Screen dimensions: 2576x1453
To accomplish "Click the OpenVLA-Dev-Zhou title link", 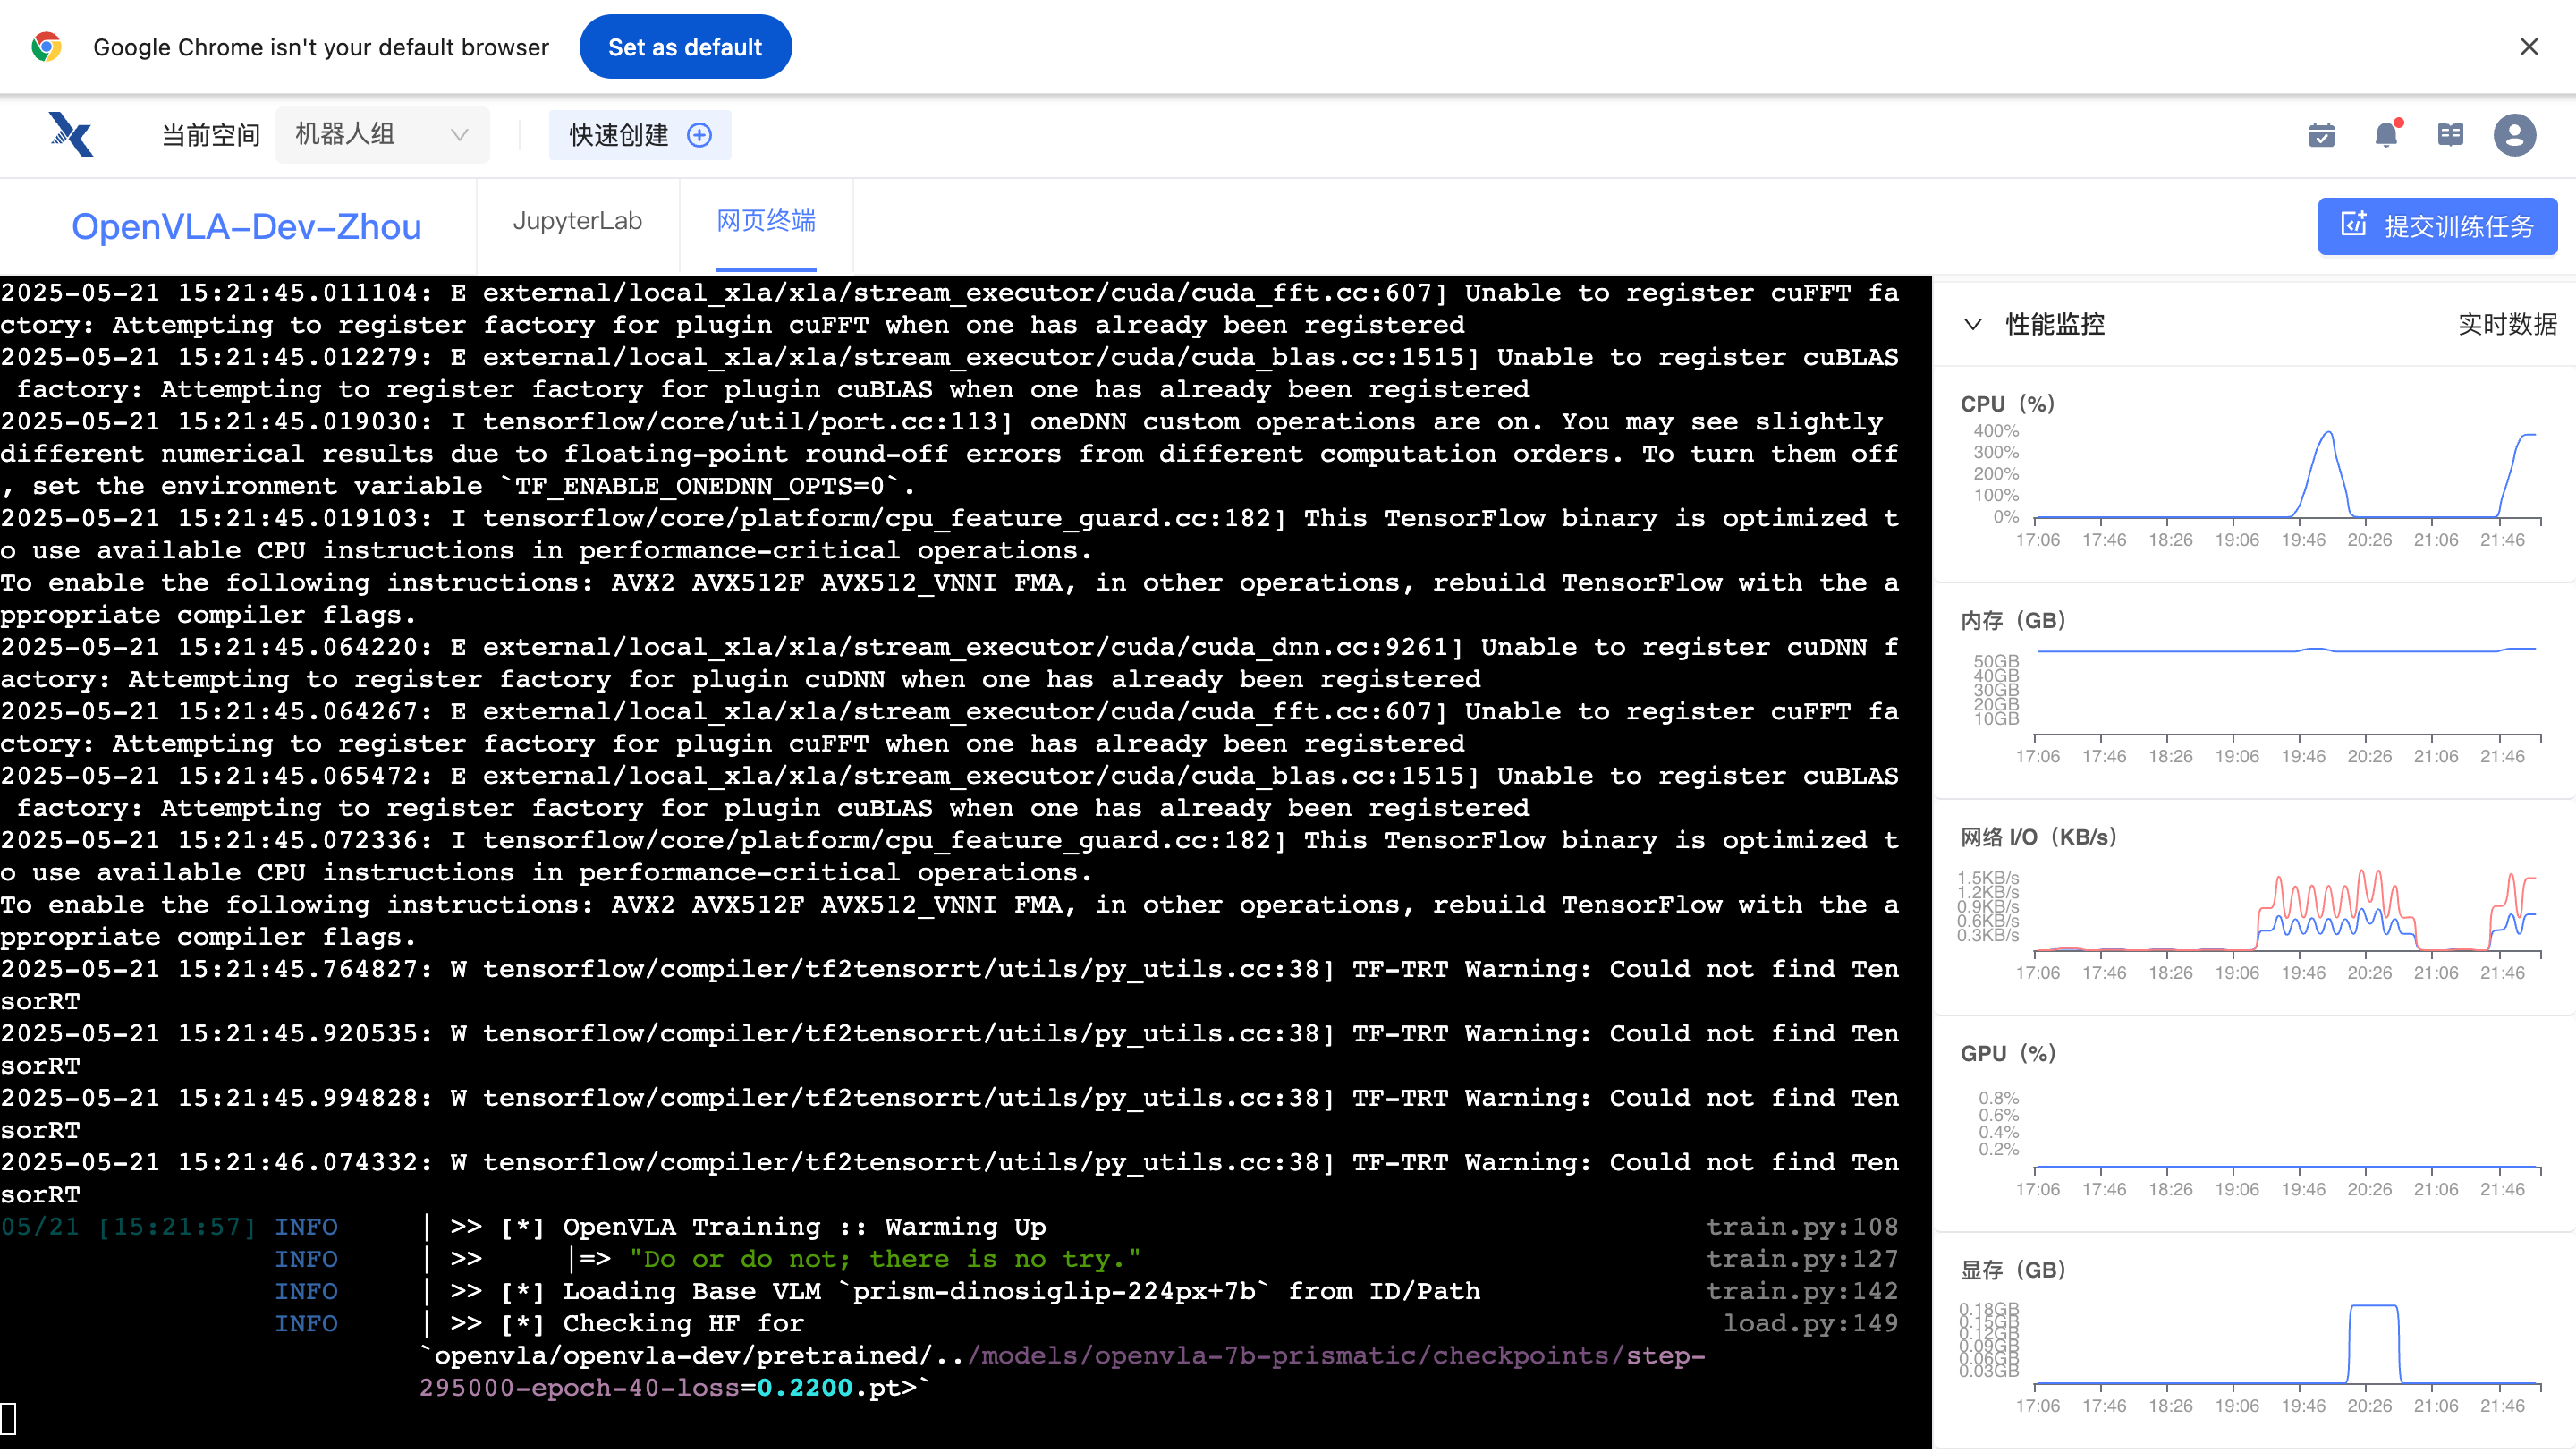I will tap(246, 227).
